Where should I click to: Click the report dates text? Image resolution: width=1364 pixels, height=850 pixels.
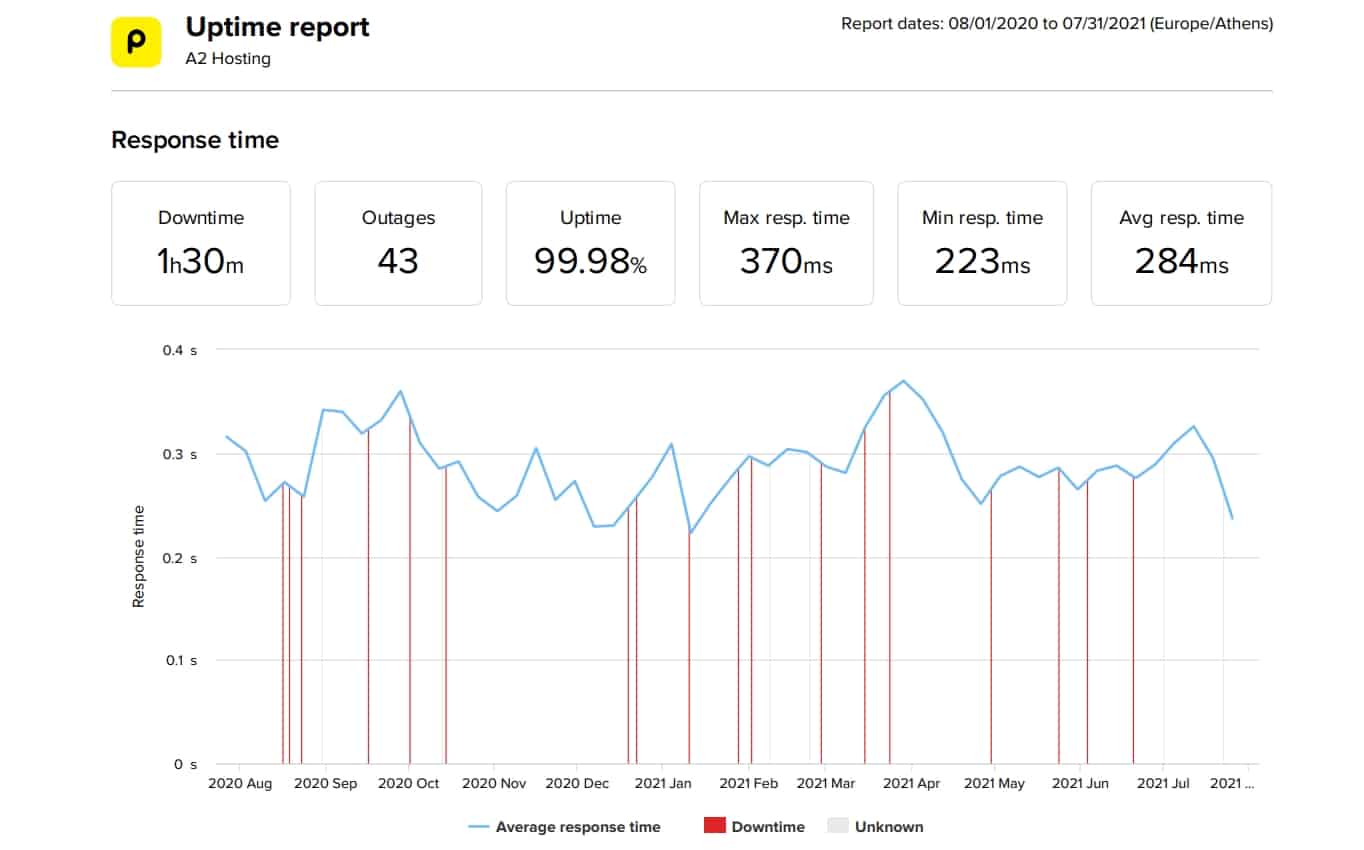pos(1057,23)
